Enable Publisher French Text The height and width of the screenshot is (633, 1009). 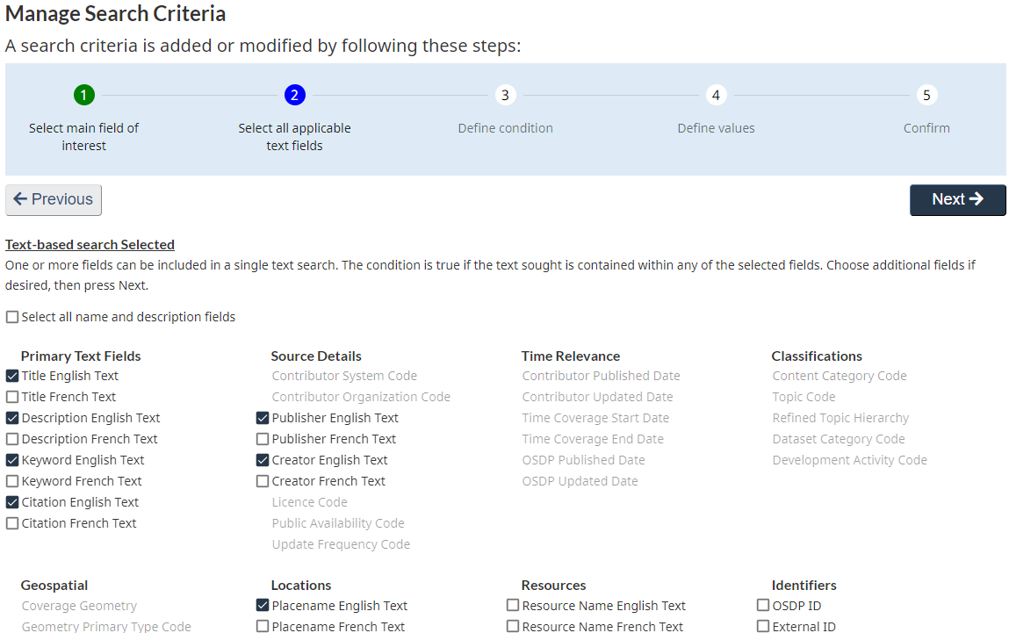tap(262, 438)
